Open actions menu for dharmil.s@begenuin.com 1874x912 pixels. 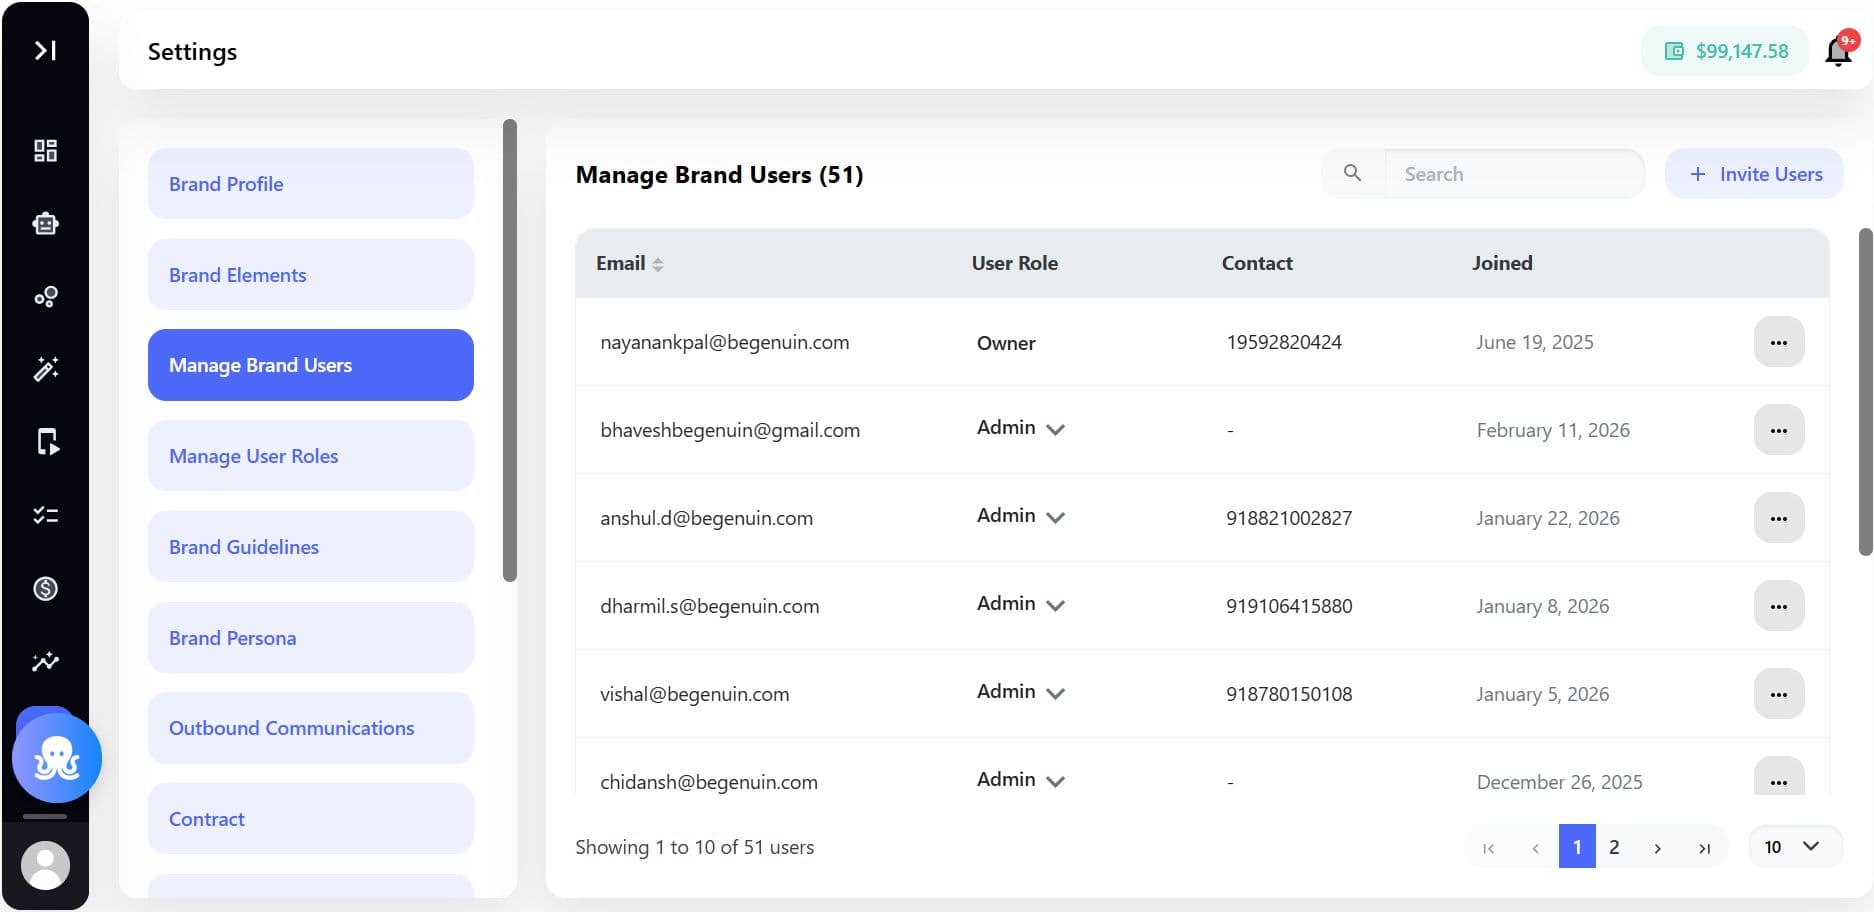(x=1778, y=606)
